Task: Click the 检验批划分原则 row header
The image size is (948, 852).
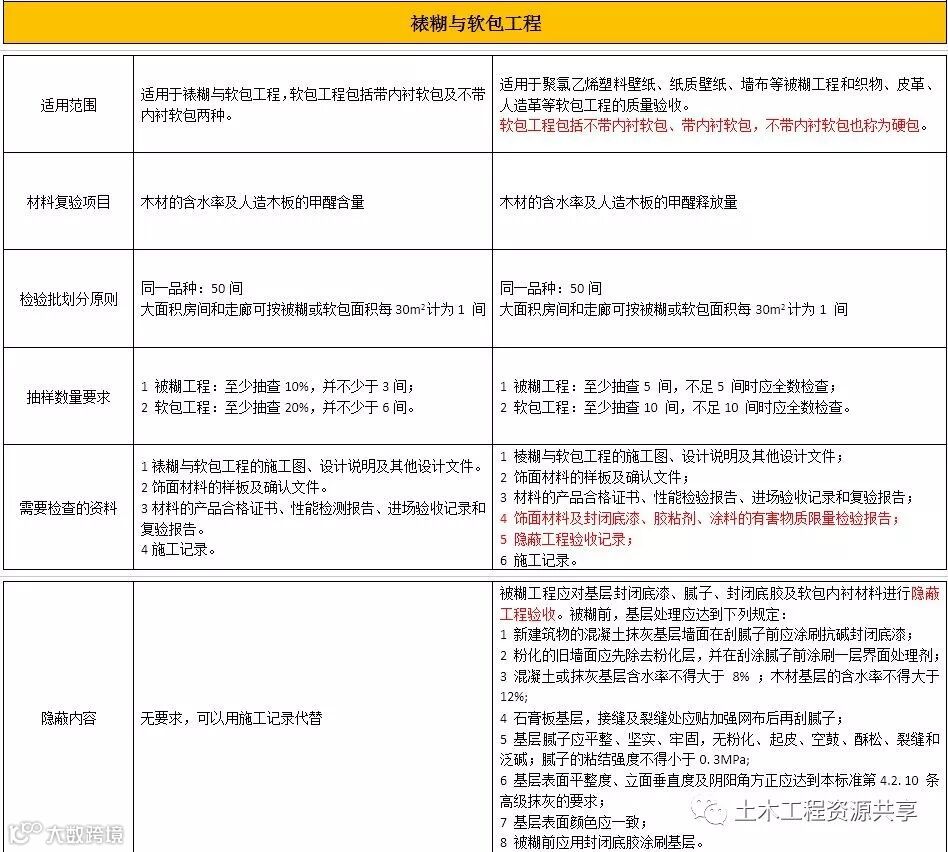Action: point(68,298)
